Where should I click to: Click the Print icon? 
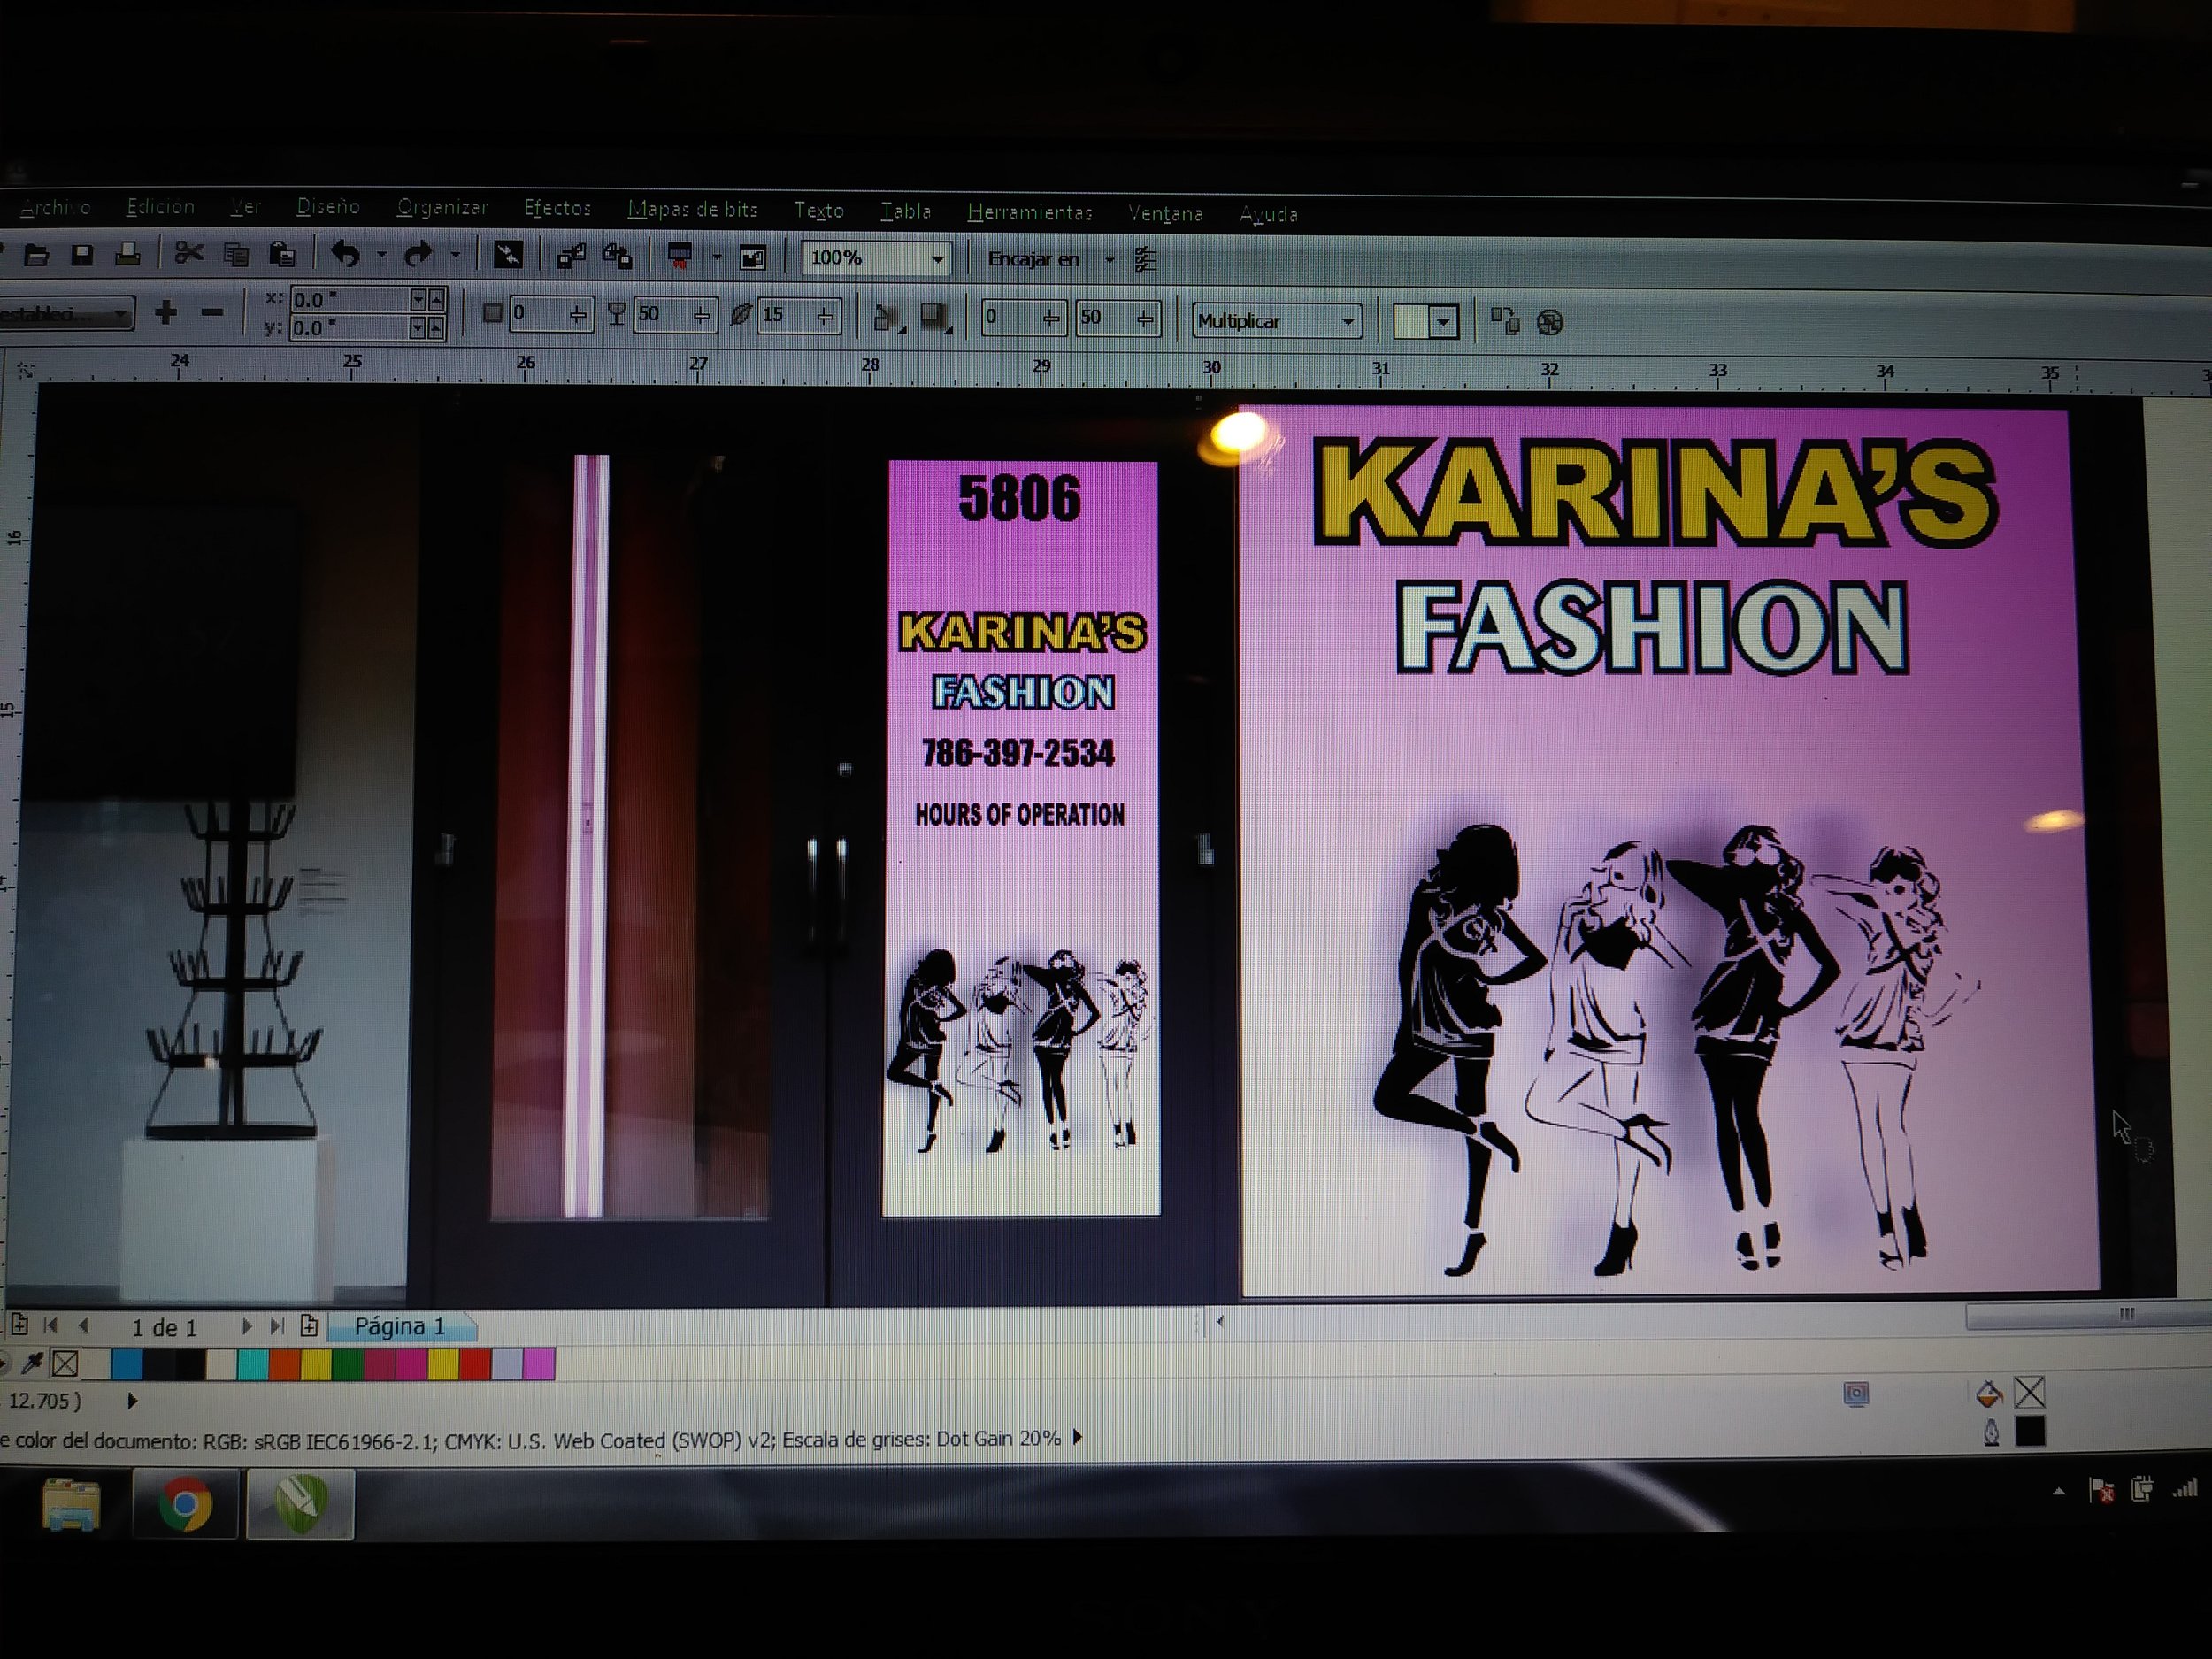pyautogui.click(x=127, y=255)
